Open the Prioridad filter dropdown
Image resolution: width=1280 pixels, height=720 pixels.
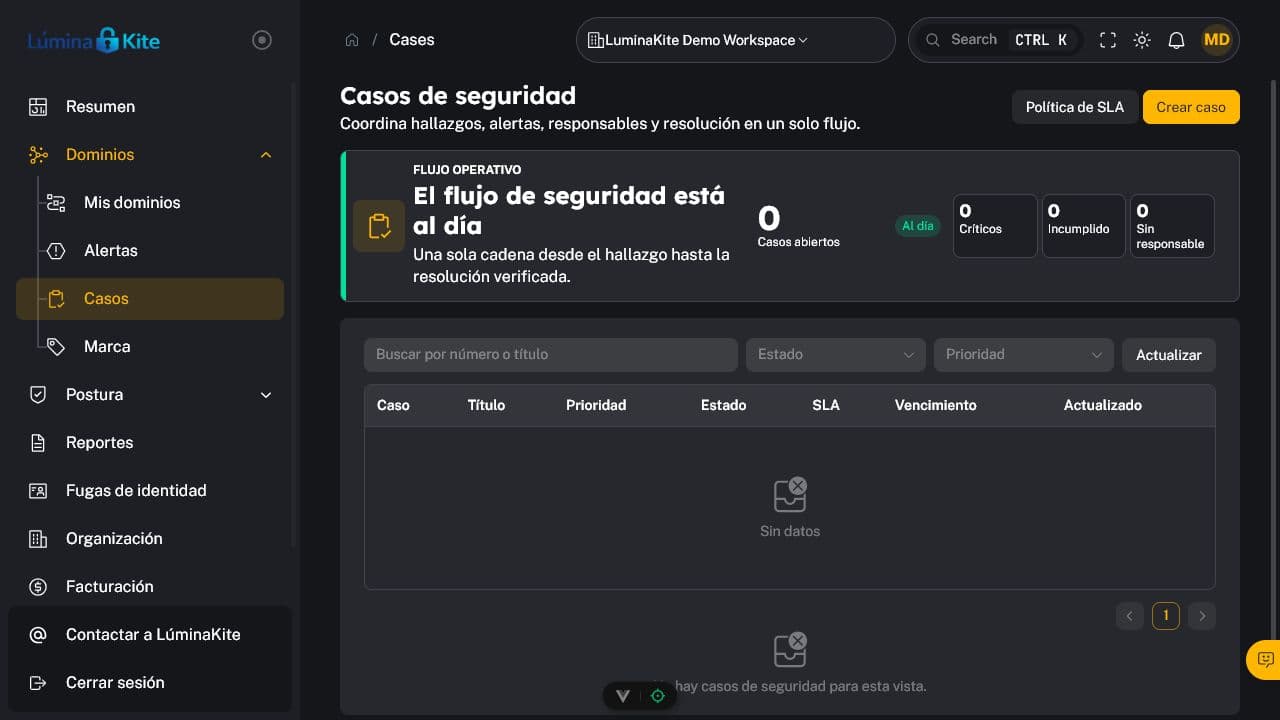tap(1024, 355)
